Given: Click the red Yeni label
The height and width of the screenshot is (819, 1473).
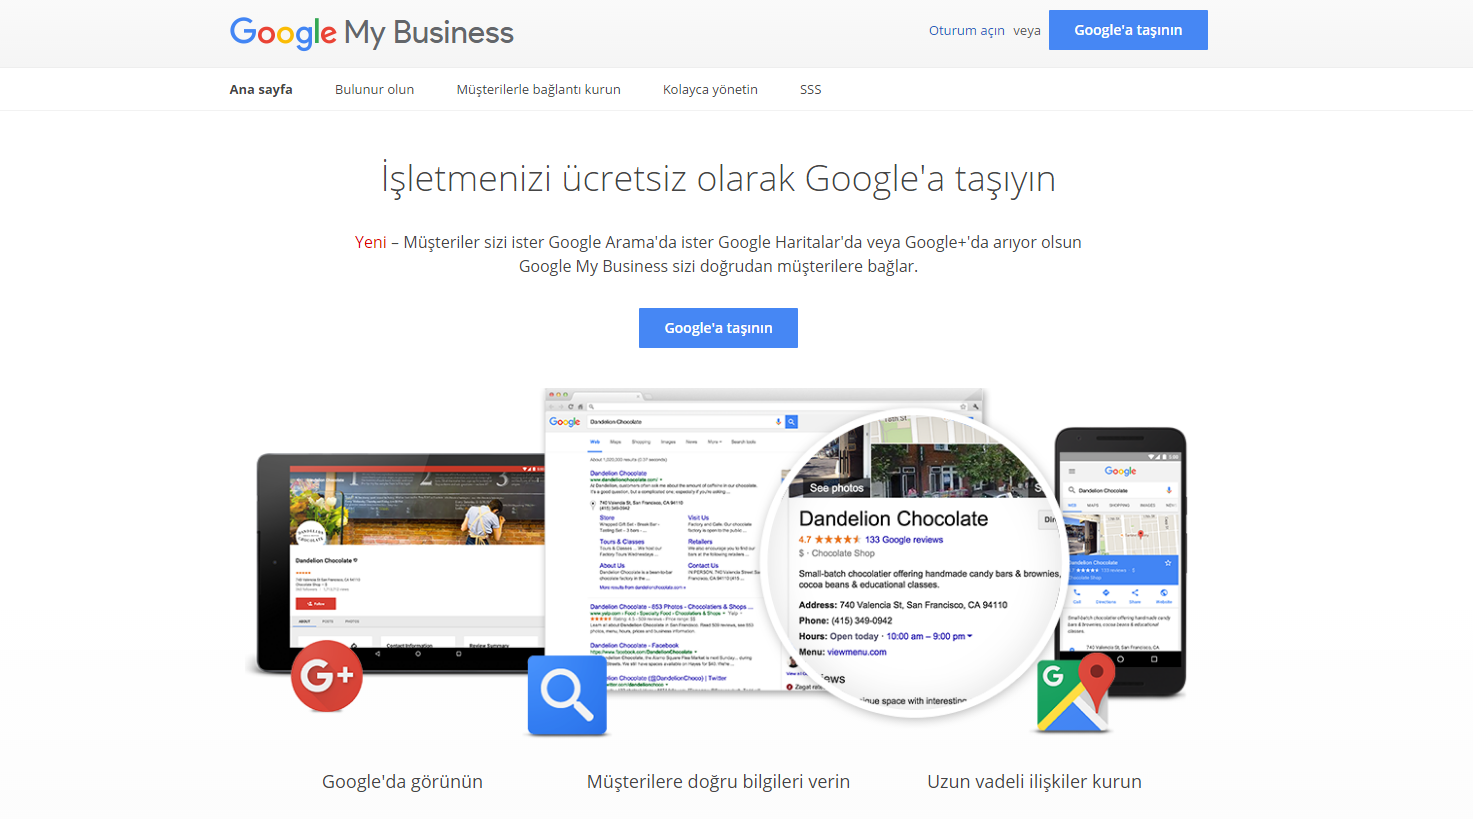Looking at the screenshot, I should 370,242.
